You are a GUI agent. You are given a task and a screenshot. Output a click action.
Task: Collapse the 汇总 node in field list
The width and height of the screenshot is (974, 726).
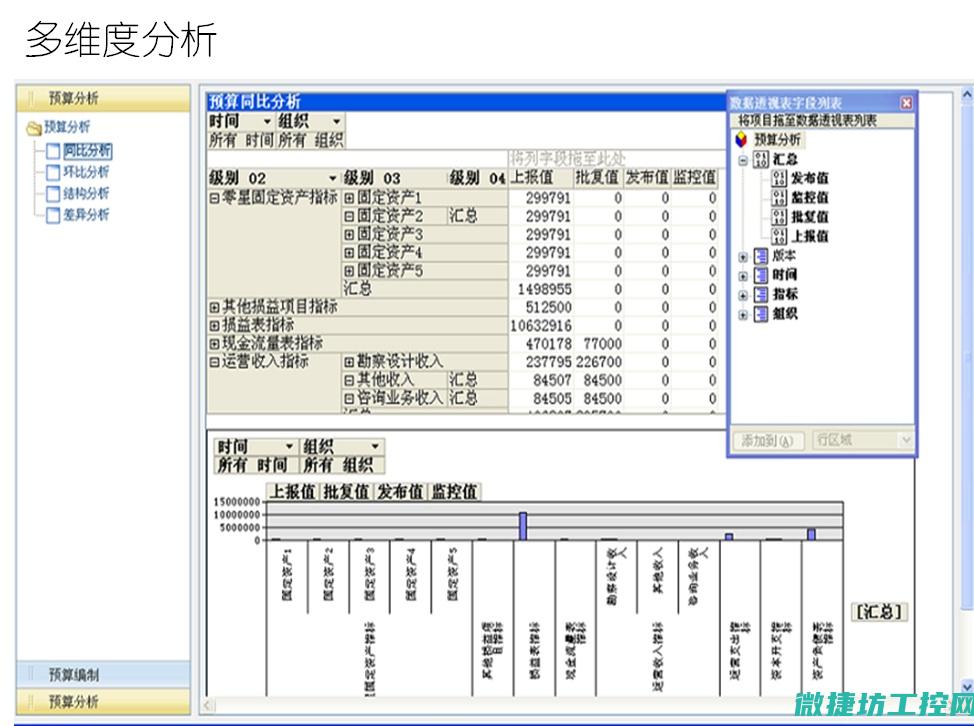point(743,160)
